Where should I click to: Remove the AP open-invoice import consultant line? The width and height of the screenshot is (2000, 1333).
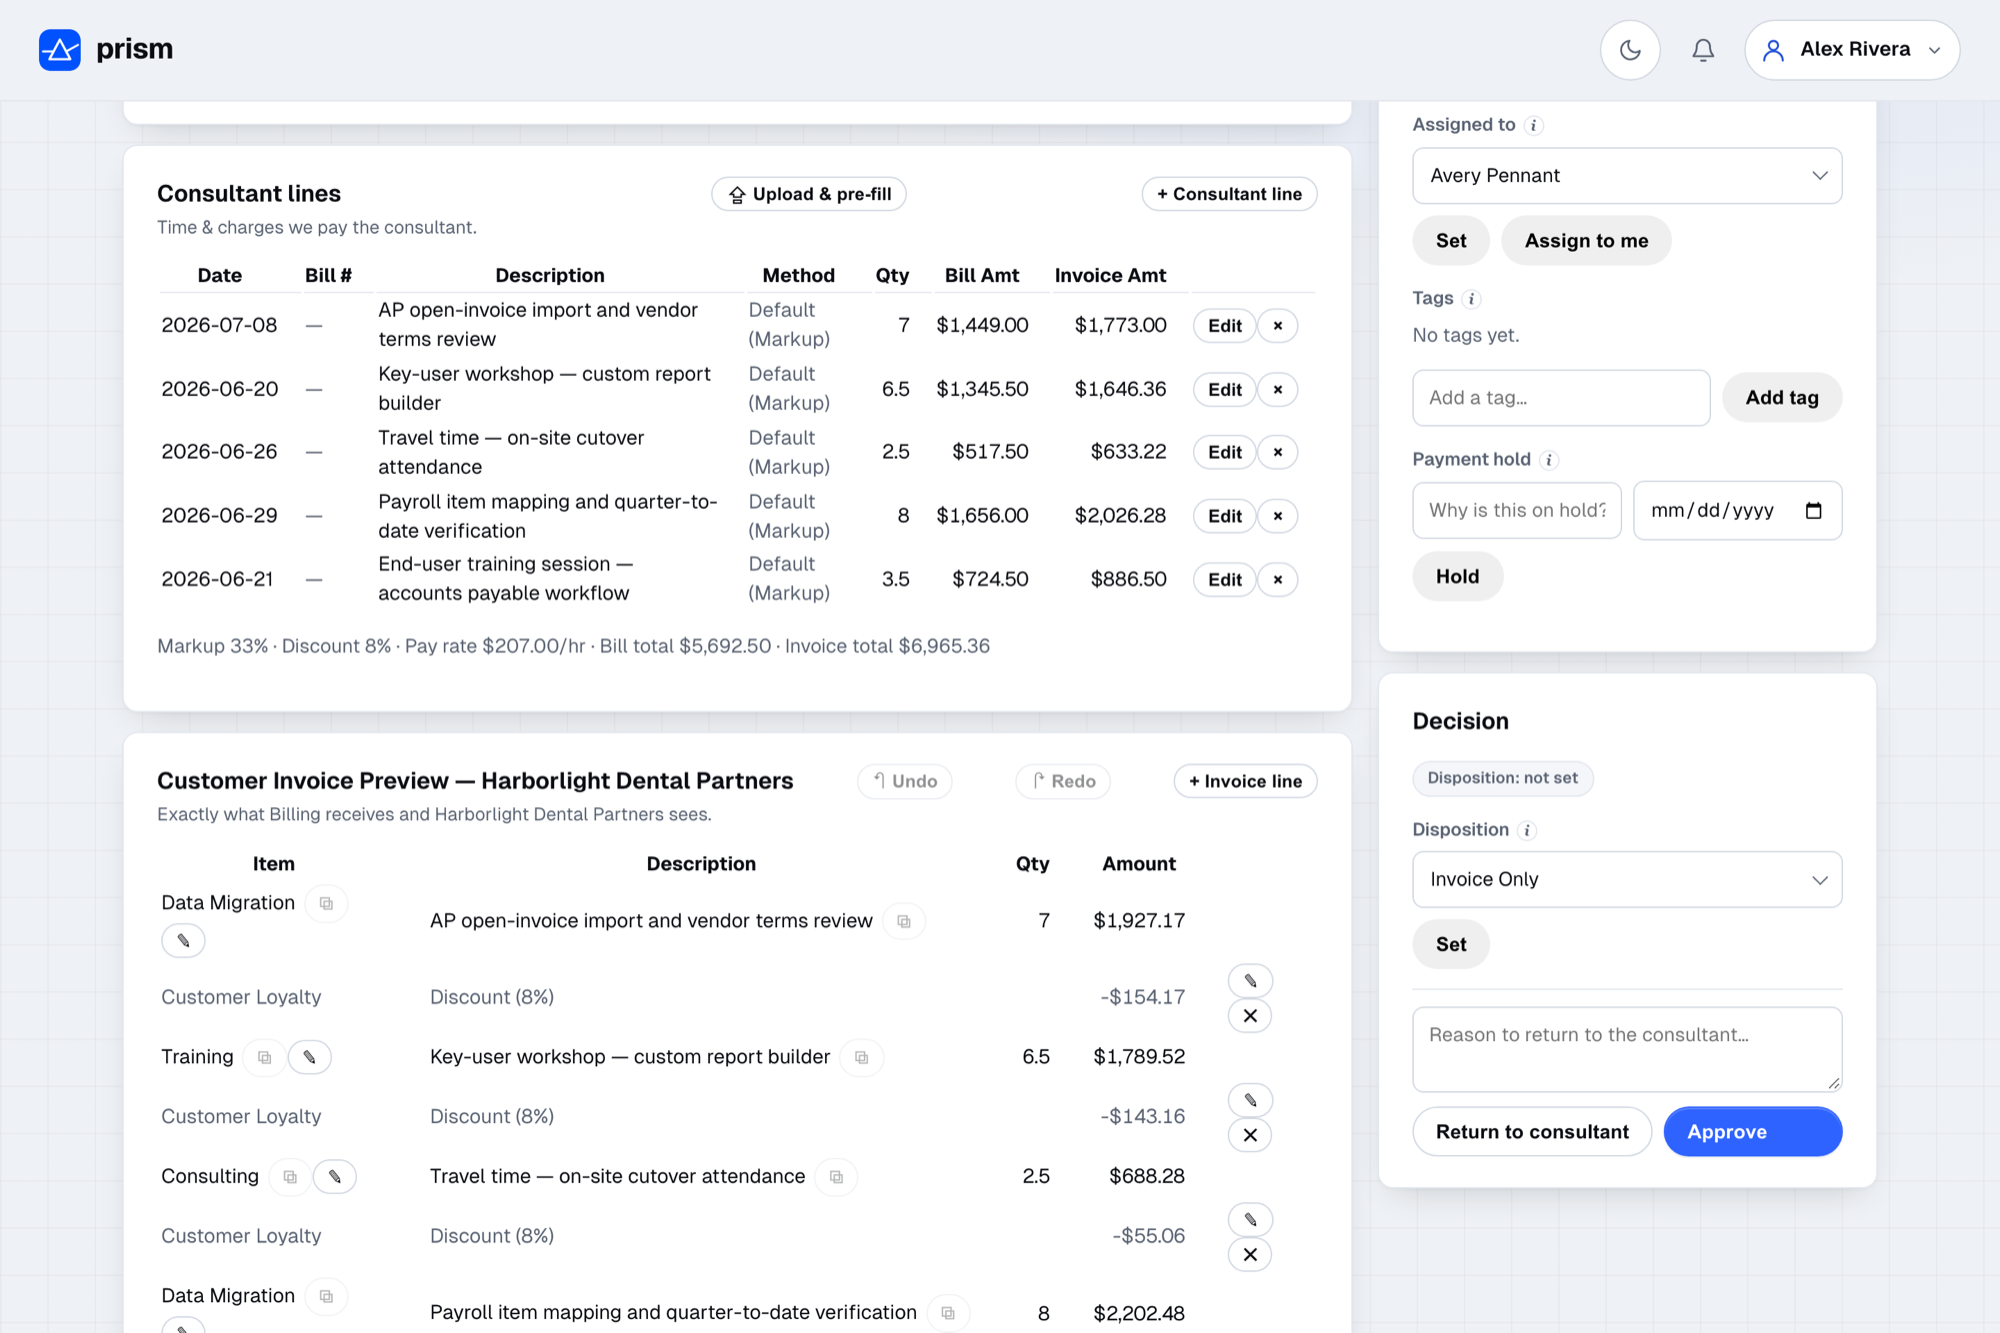tap(1277, 326)
